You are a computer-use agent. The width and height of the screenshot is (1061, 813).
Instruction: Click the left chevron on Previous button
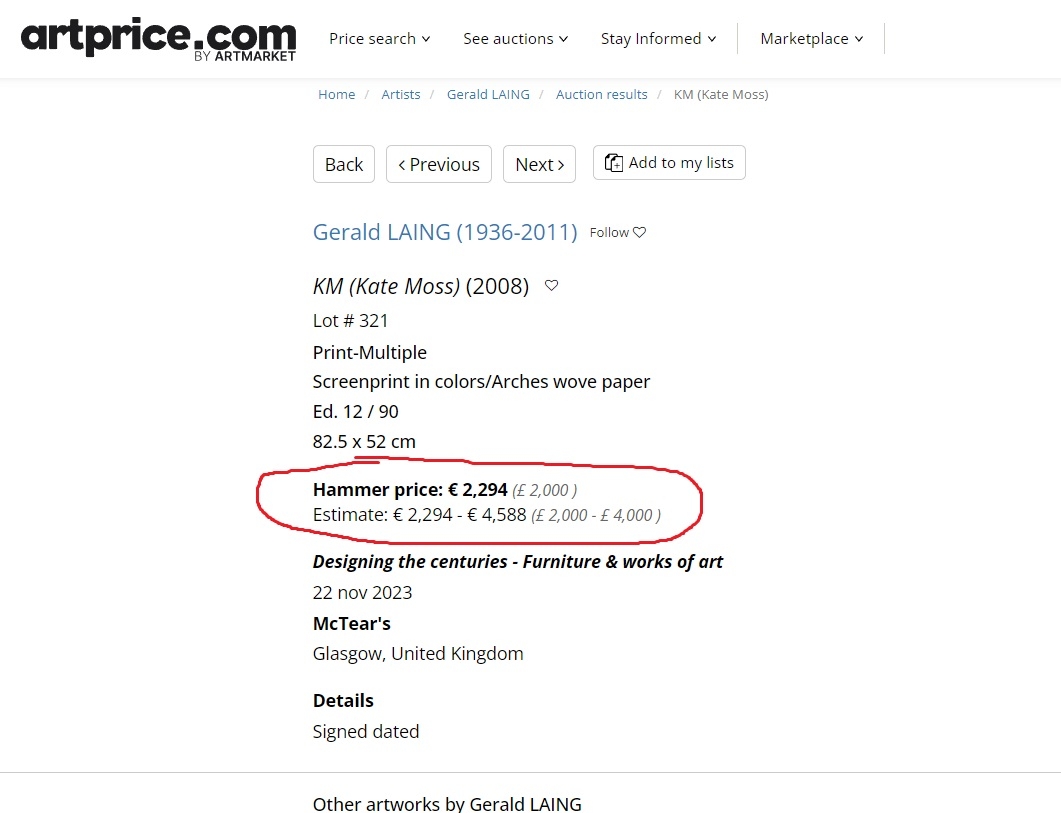(402, 164)
